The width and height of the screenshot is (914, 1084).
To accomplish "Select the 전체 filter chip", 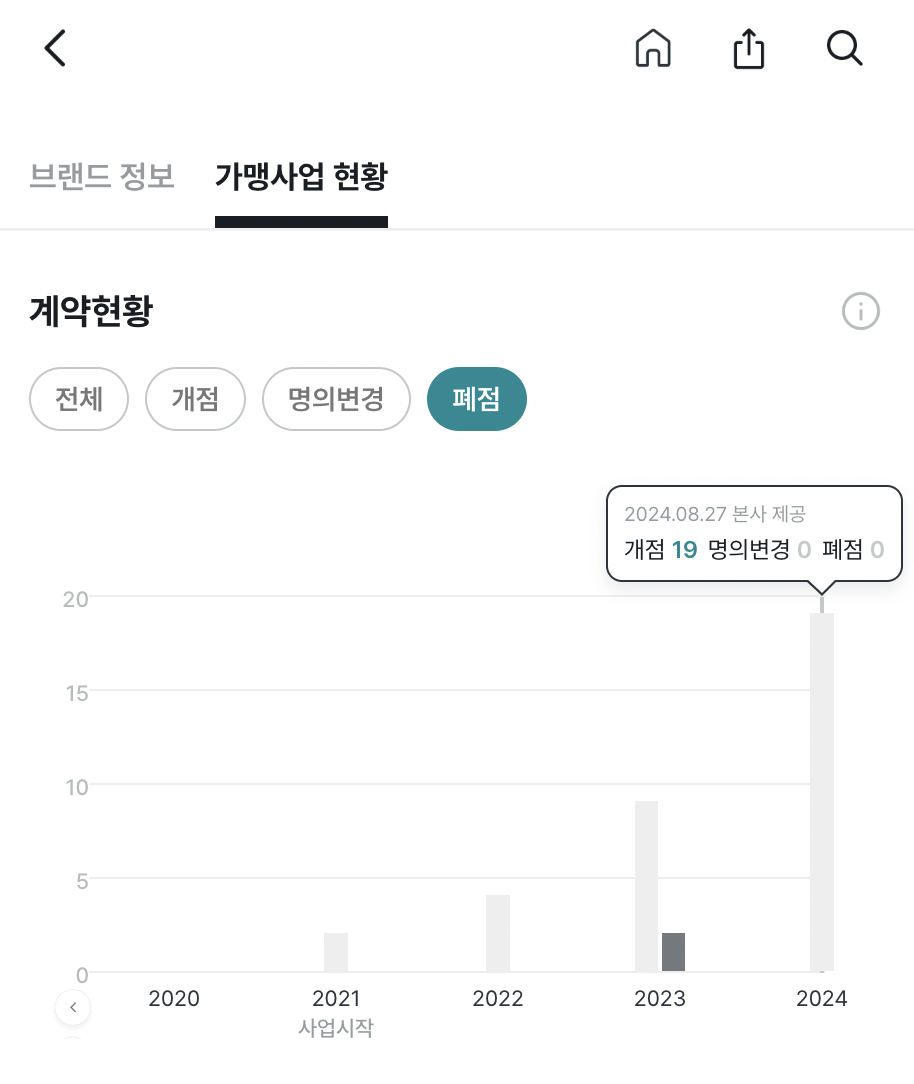I will pyautogui.click(x=80, y=399).
